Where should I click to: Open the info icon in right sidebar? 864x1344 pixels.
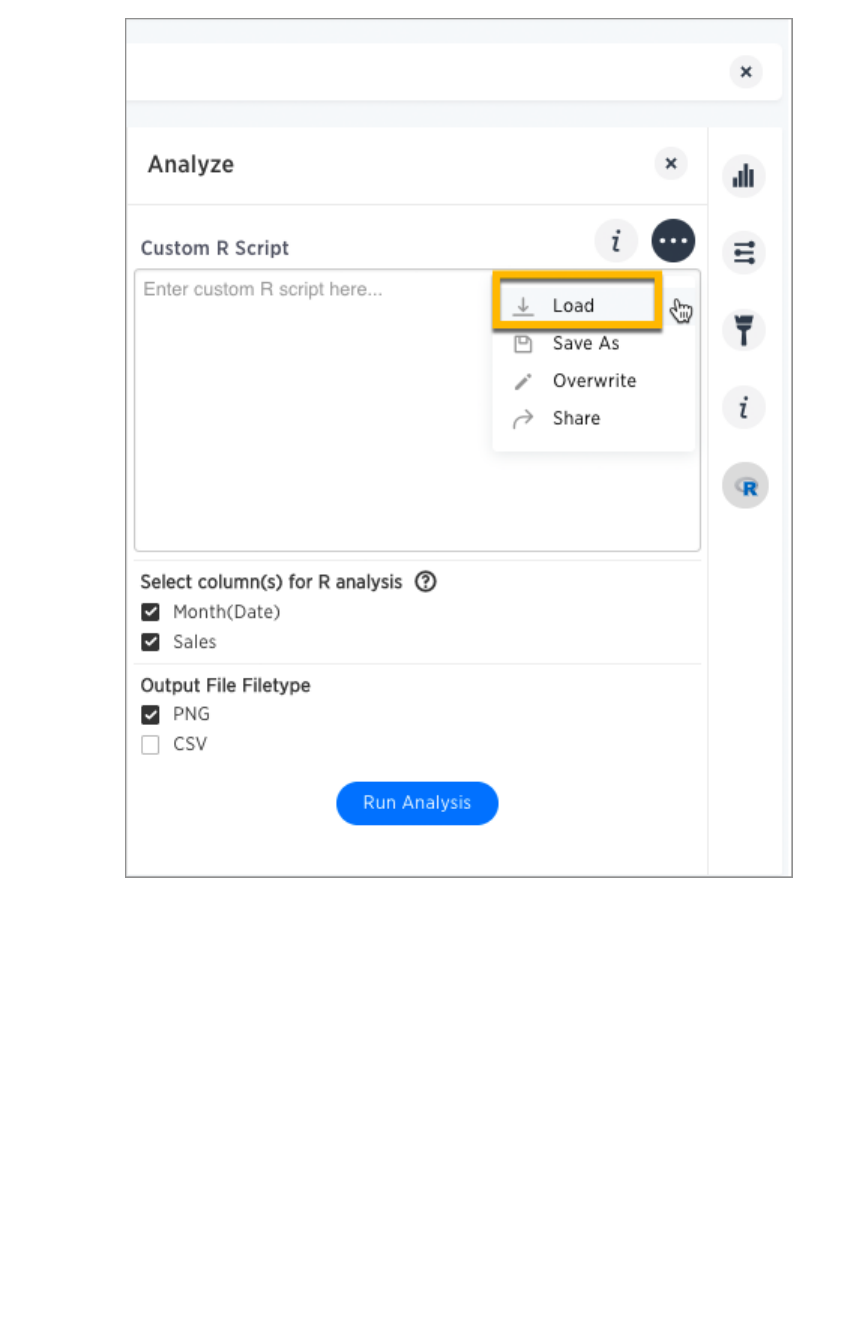[x=743, y=408]
